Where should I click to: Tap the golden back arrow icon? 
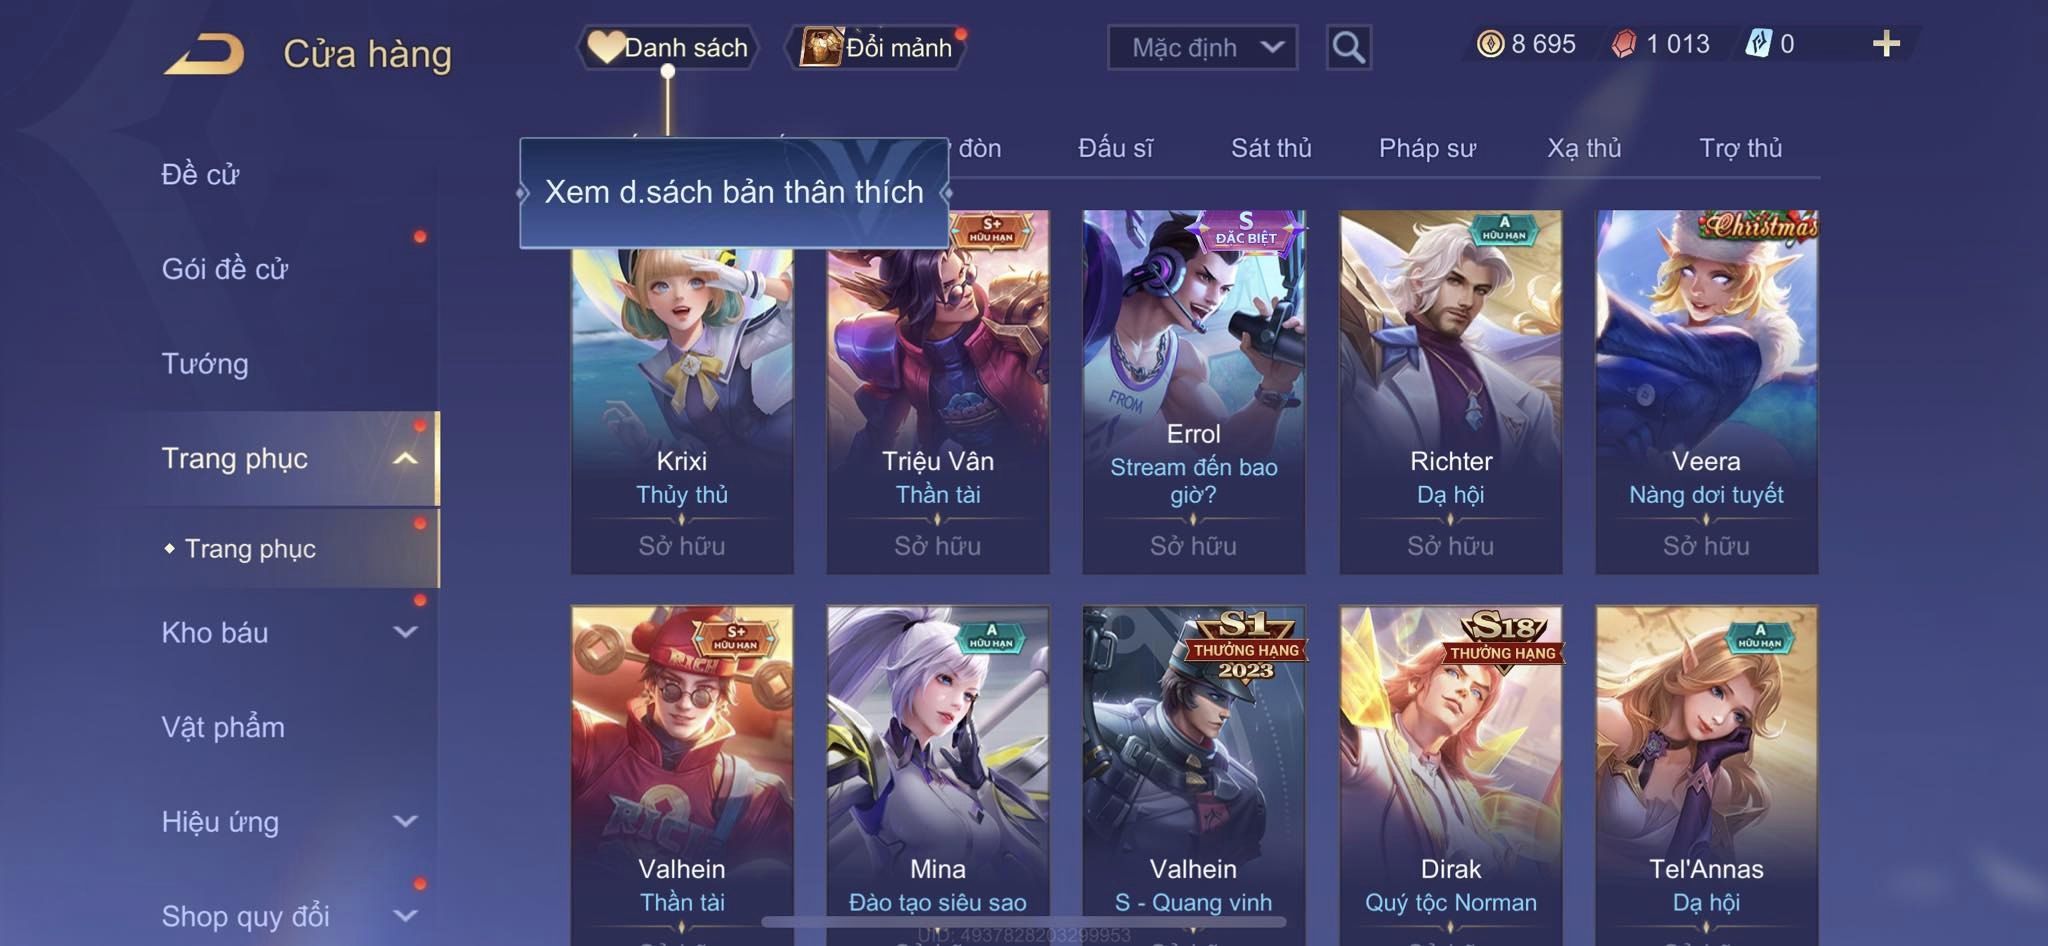pos(205,54)
